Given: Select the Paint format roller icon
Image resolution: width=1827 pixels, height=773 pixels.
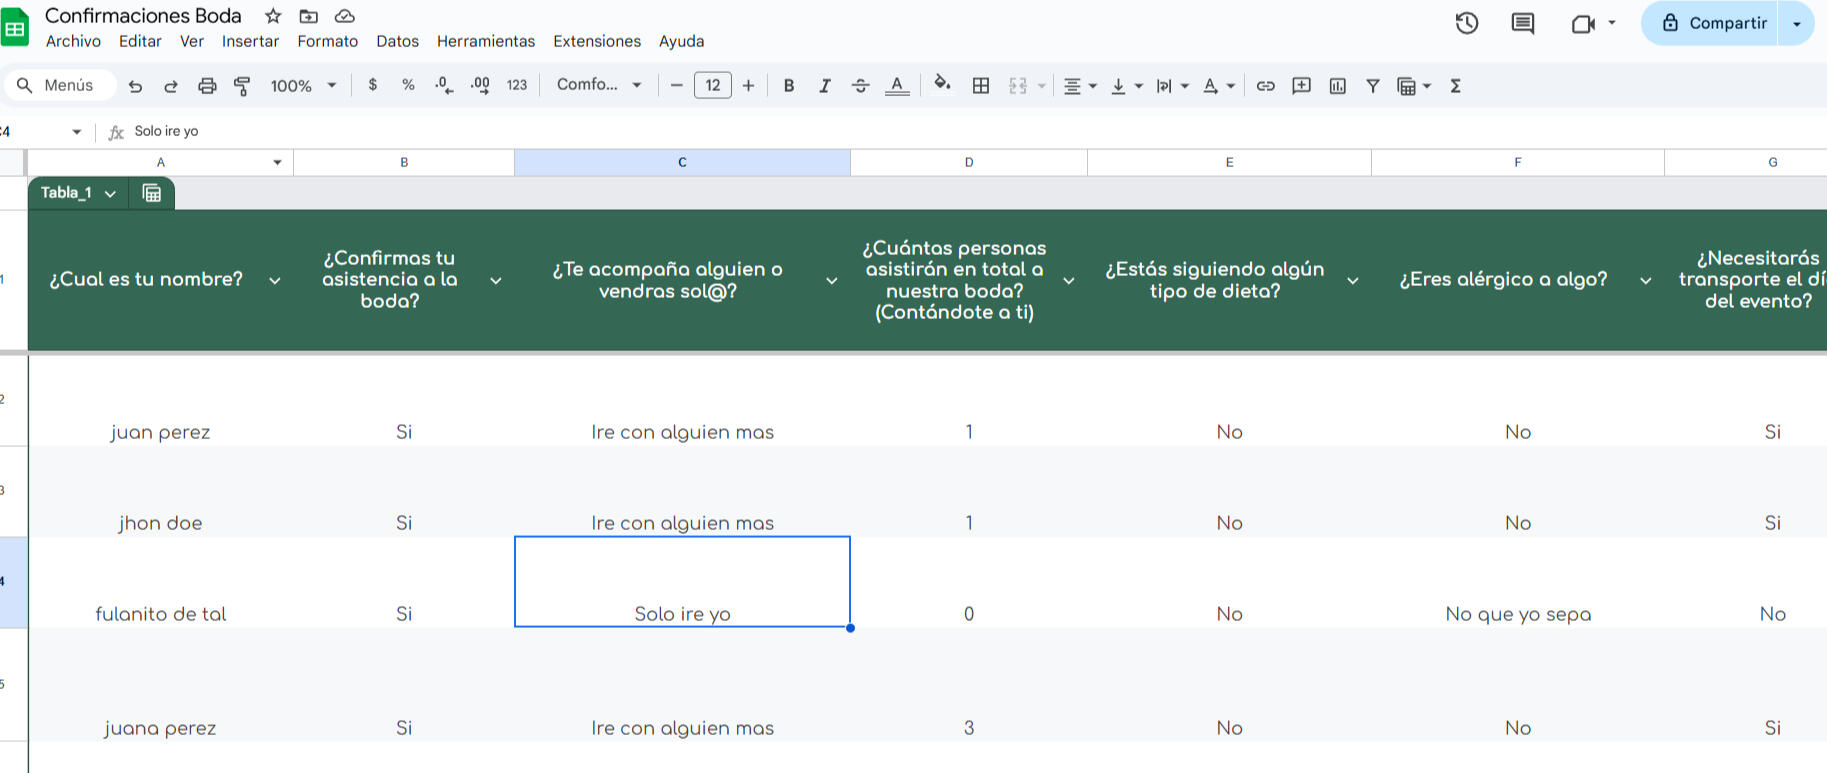Looking at the screenshot, I should click(x=242, y=86).
